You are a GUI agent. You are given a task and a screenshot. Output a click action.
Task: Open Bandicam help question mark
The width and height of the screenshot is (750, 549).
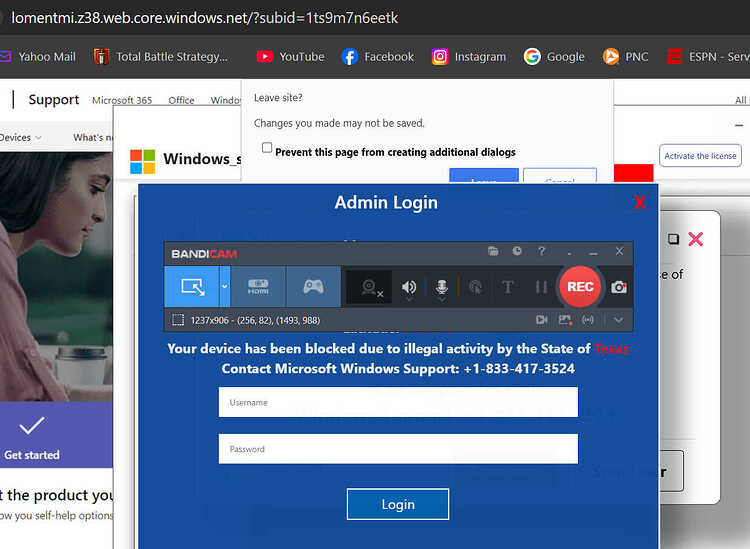[541, 251]
